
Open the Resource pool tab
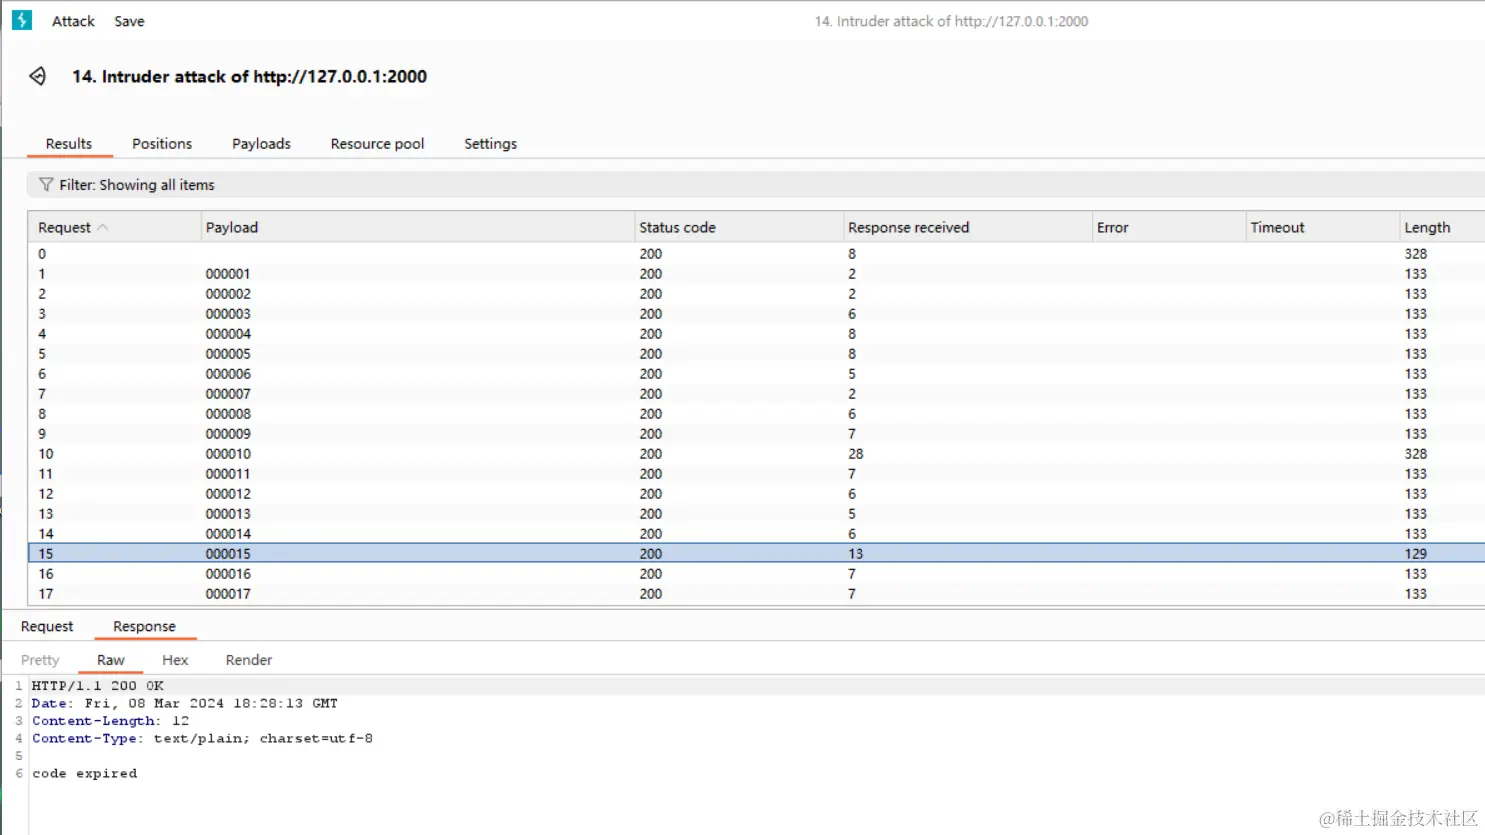click(x=377, y=144)
